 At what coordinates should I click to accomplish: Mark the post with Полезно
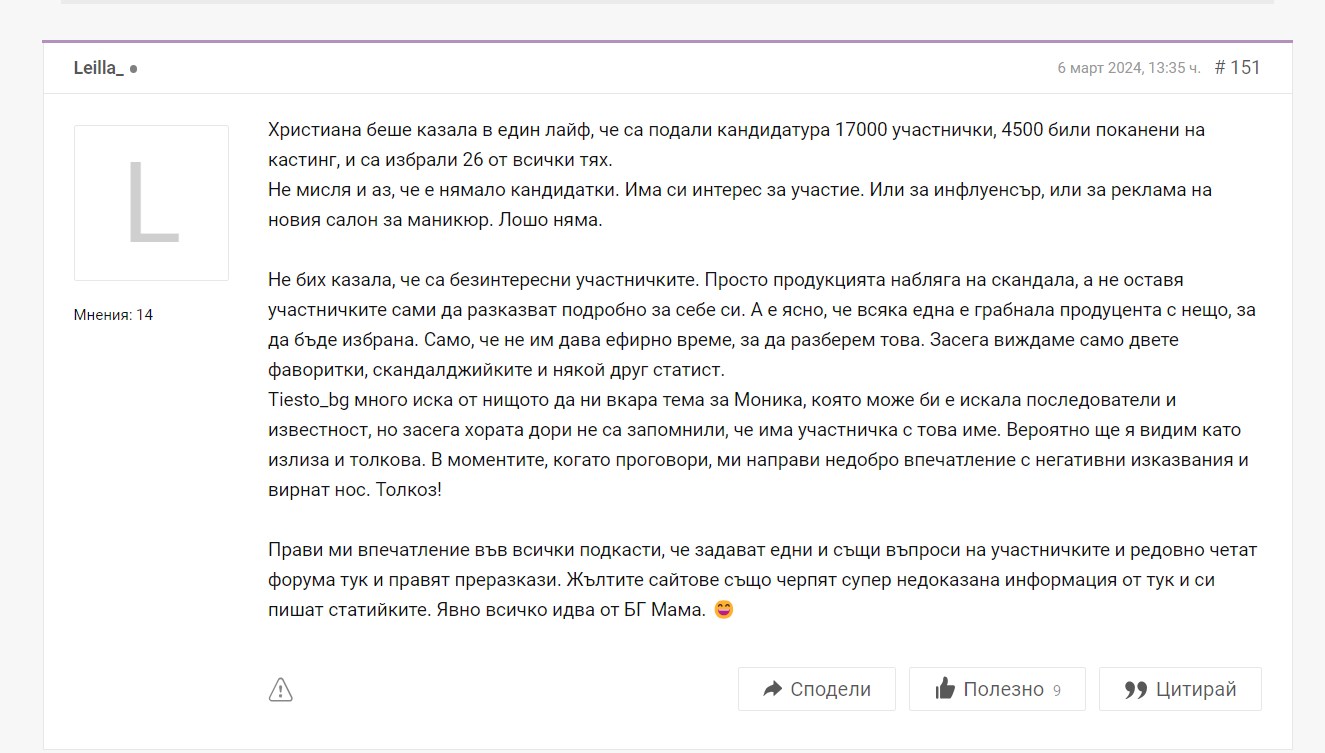[x=1003, y=689]
